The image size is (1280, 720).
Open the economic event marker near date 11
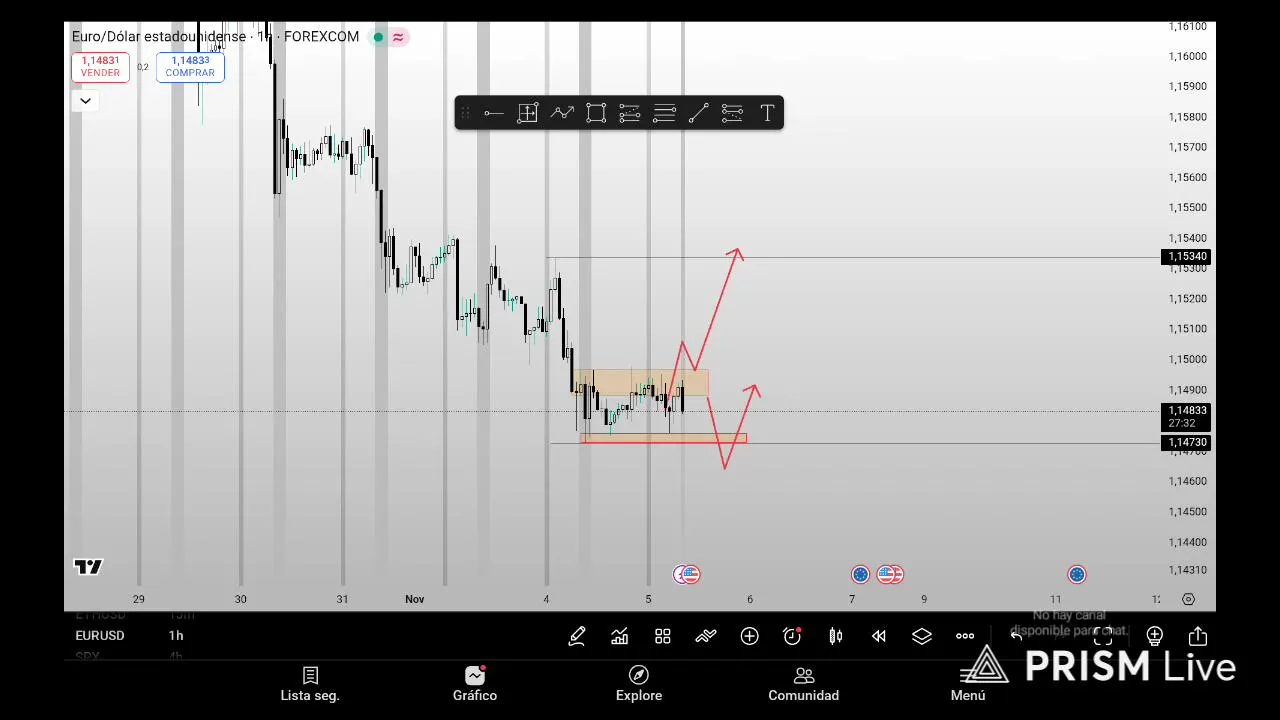(x=1077, y=574)
